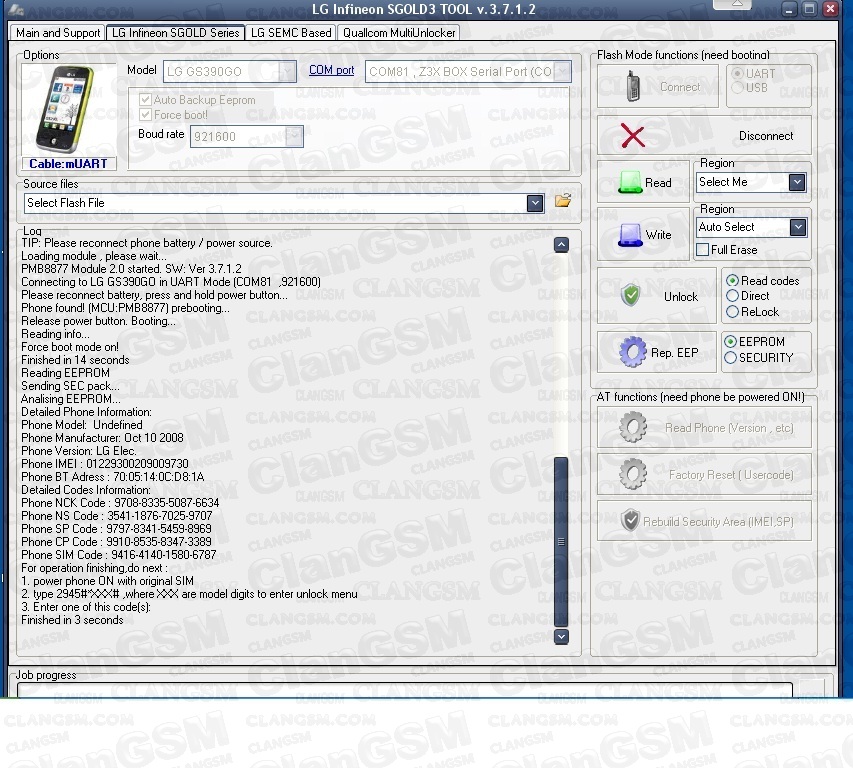853x768 pixels.
Task: Click the Connect button label
Action: point(680,87)
